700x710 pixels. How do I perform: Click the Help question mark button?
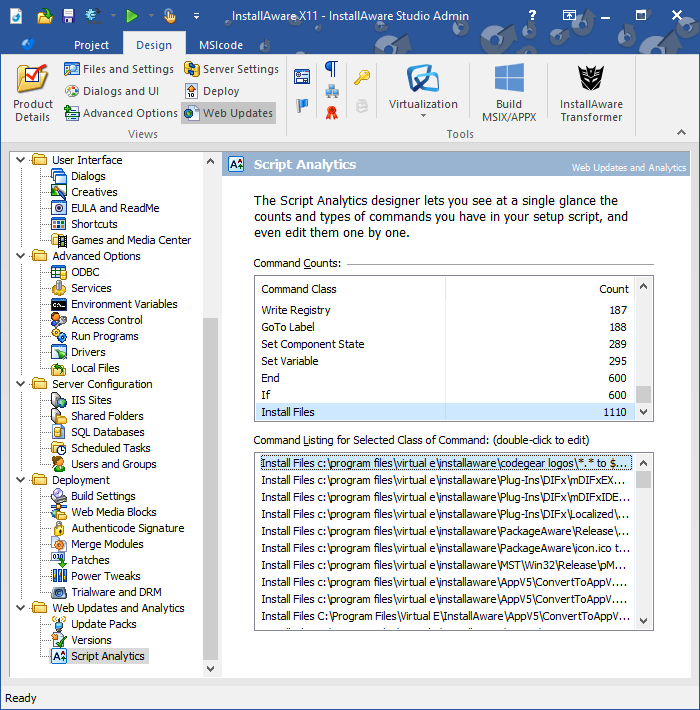tap(532, 15)
